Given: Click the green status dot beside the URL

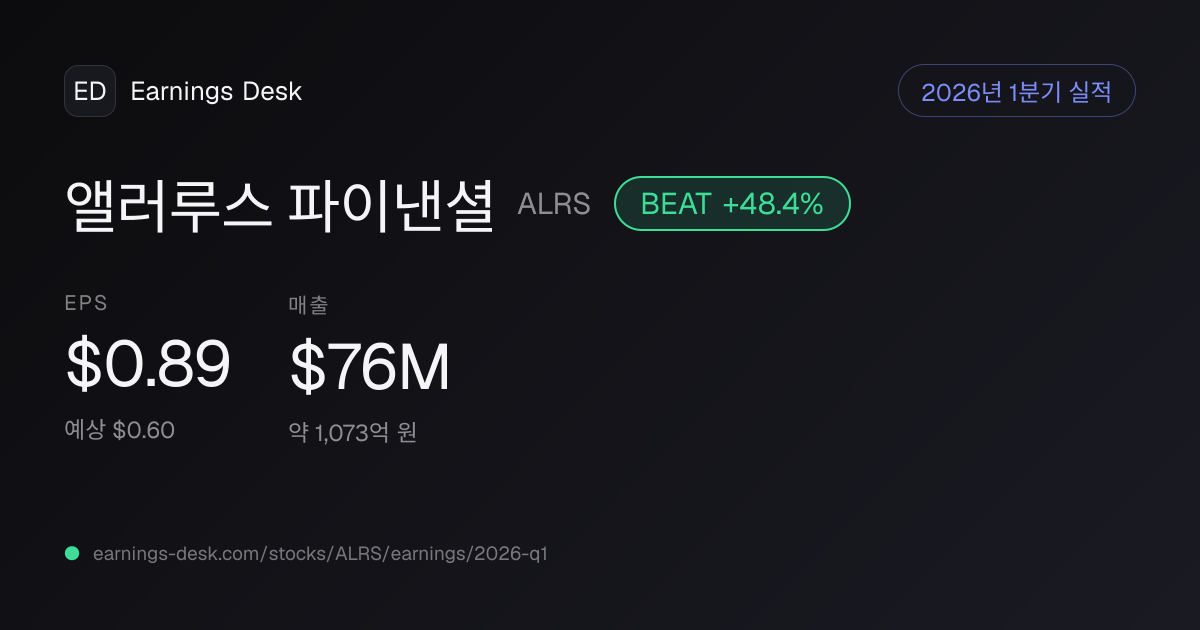Looking at the screenshot, I should (72, 553).
